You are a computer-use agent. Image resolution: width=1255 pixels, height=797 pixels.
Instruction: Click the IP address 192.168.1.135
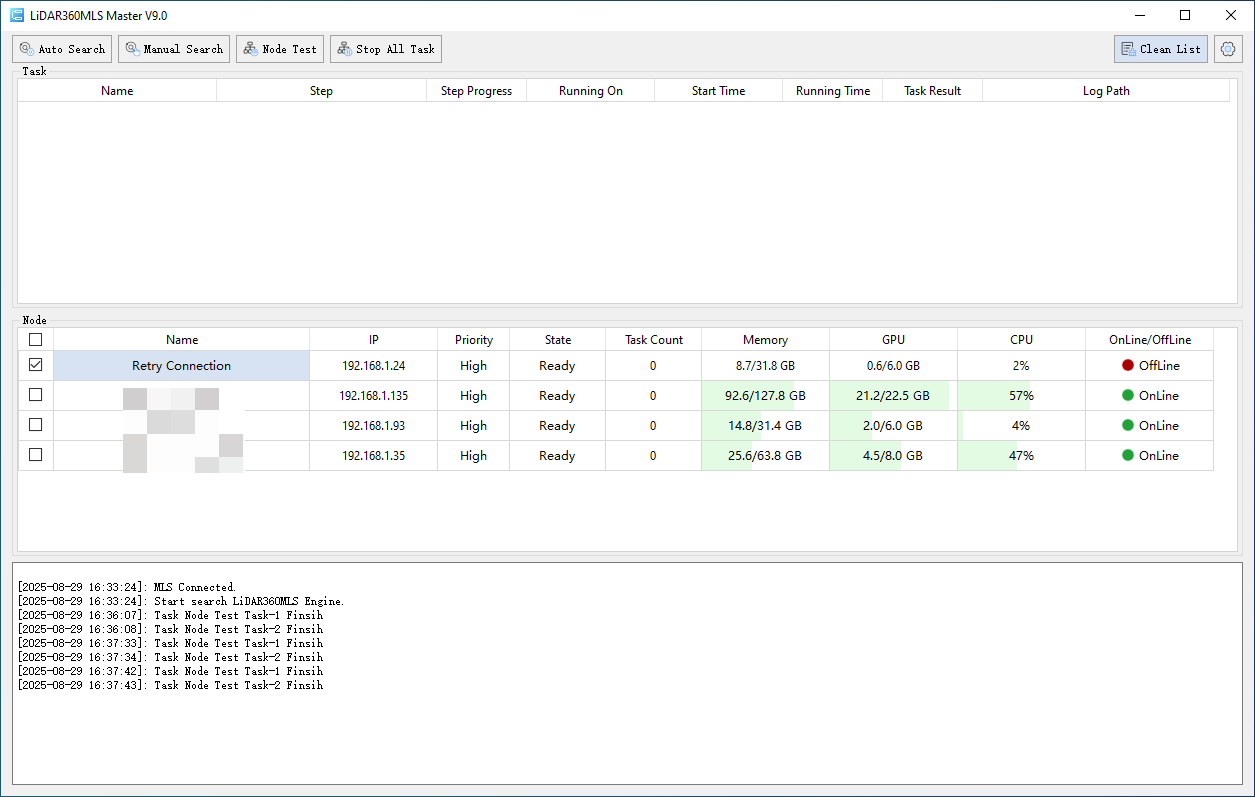[x=373, y=396]
